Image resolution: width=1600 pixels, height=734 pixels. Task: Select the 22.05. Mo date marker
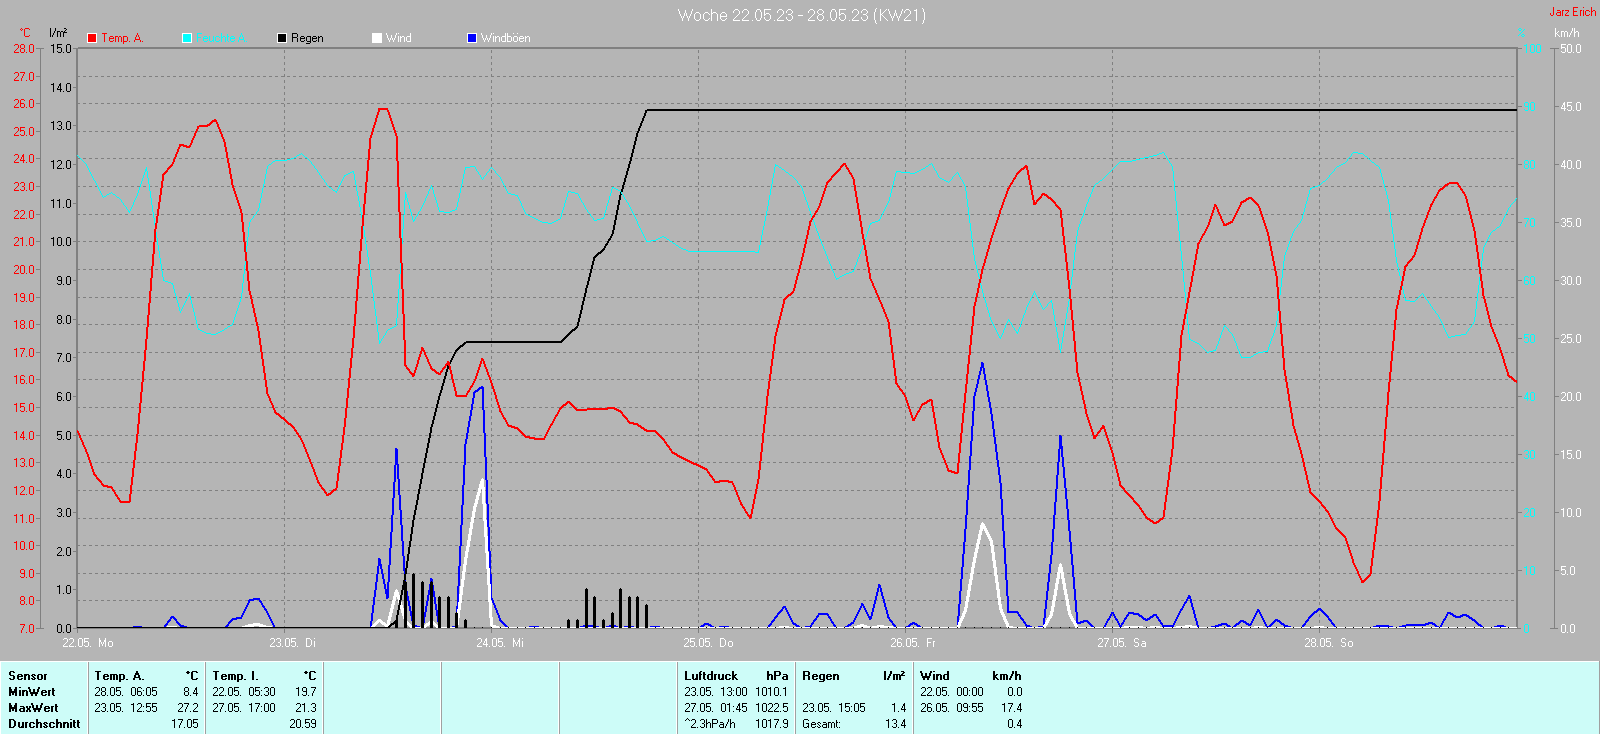(88, 643)
